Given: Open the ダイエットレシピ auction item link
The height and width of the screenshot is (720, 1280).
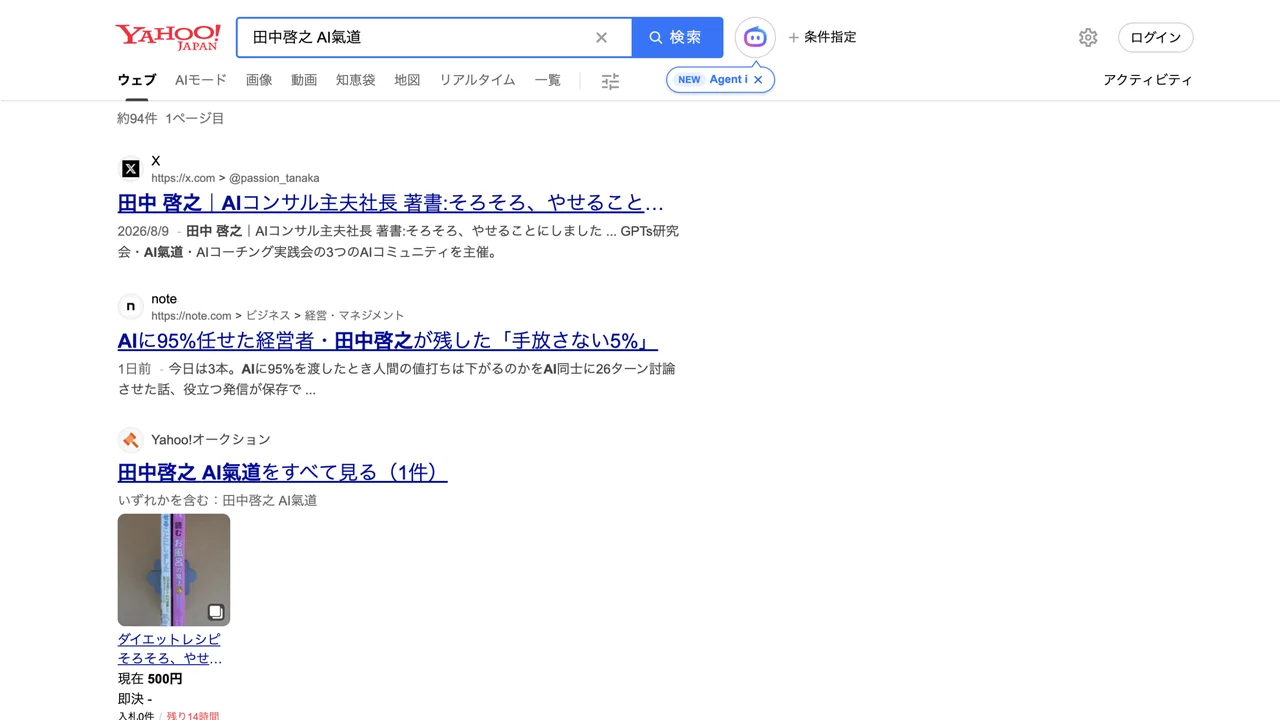Looking at the screenshot, I should click(170, 649).
